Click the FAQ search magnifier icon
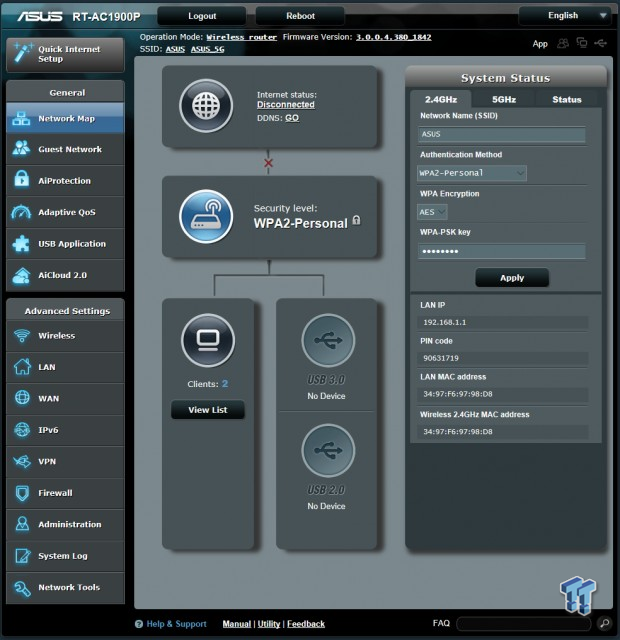The image size is (620, 640). pos(604,623)
